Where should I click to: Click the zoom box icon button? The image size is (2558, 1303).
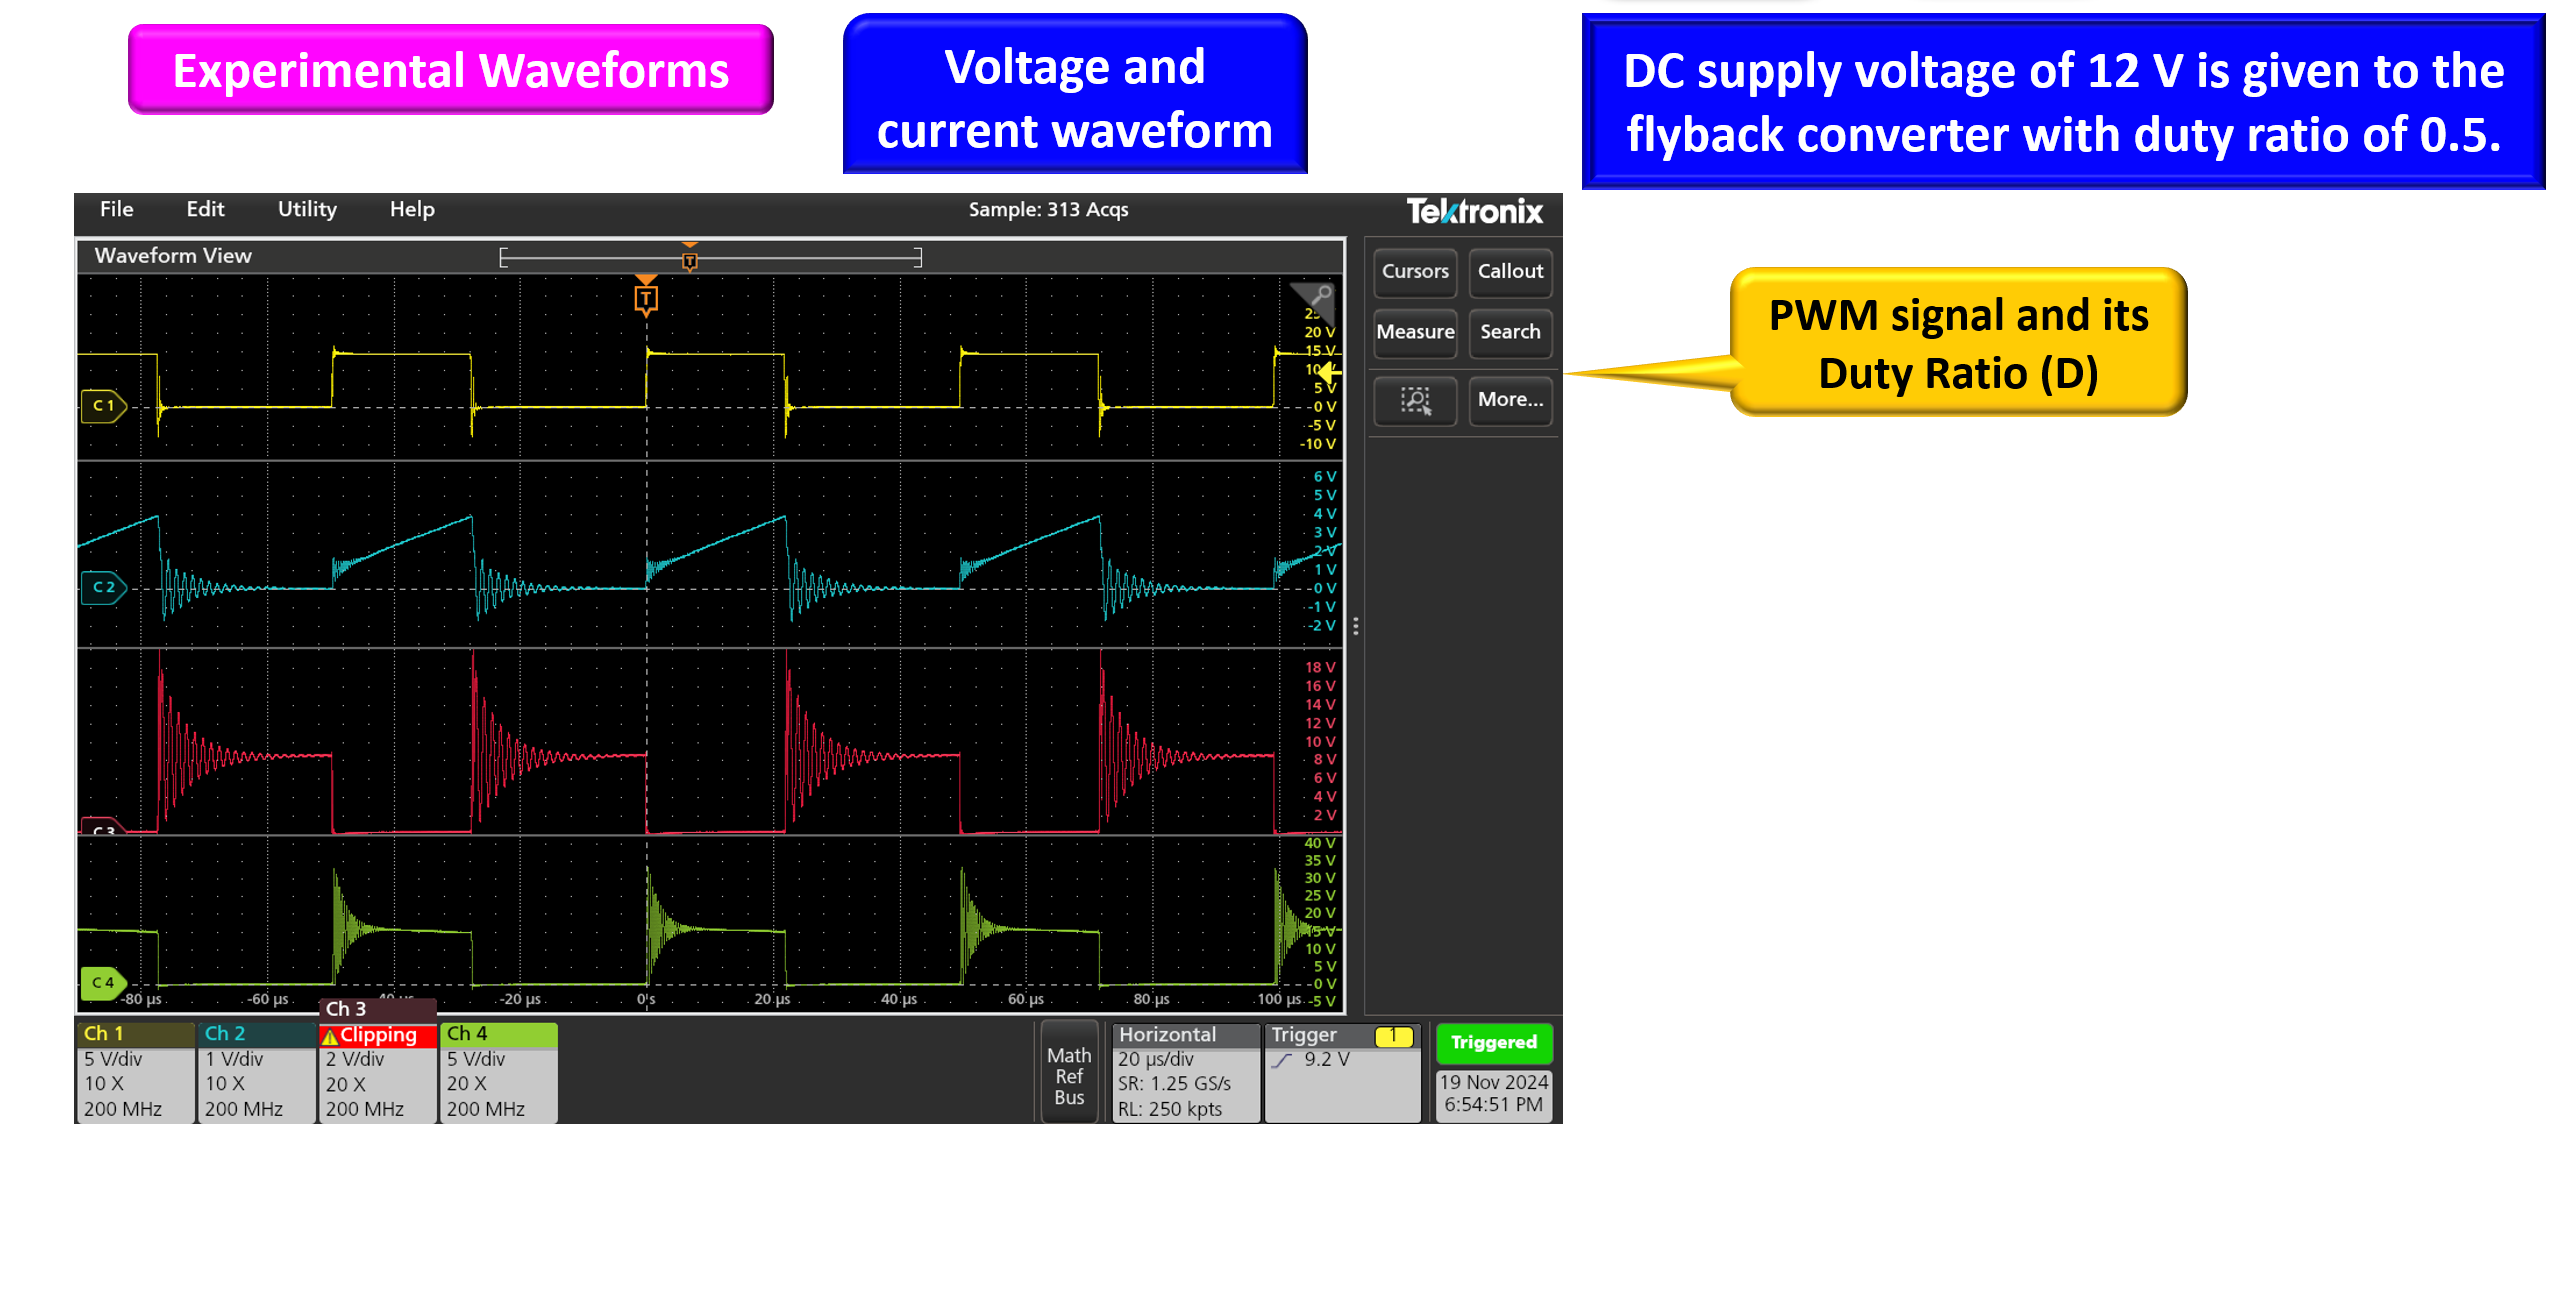pos(1414,400)
